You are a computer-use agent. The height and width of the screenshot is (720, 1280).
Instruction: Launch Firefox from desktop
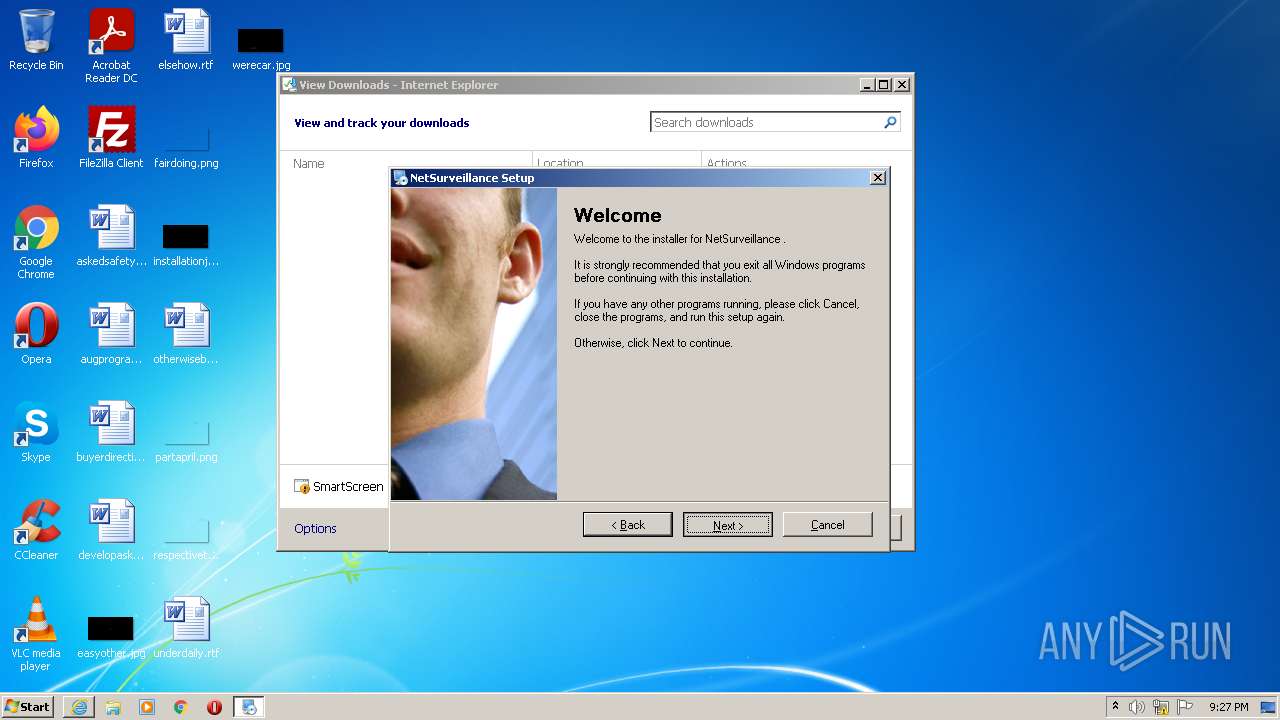pos(36,138)
